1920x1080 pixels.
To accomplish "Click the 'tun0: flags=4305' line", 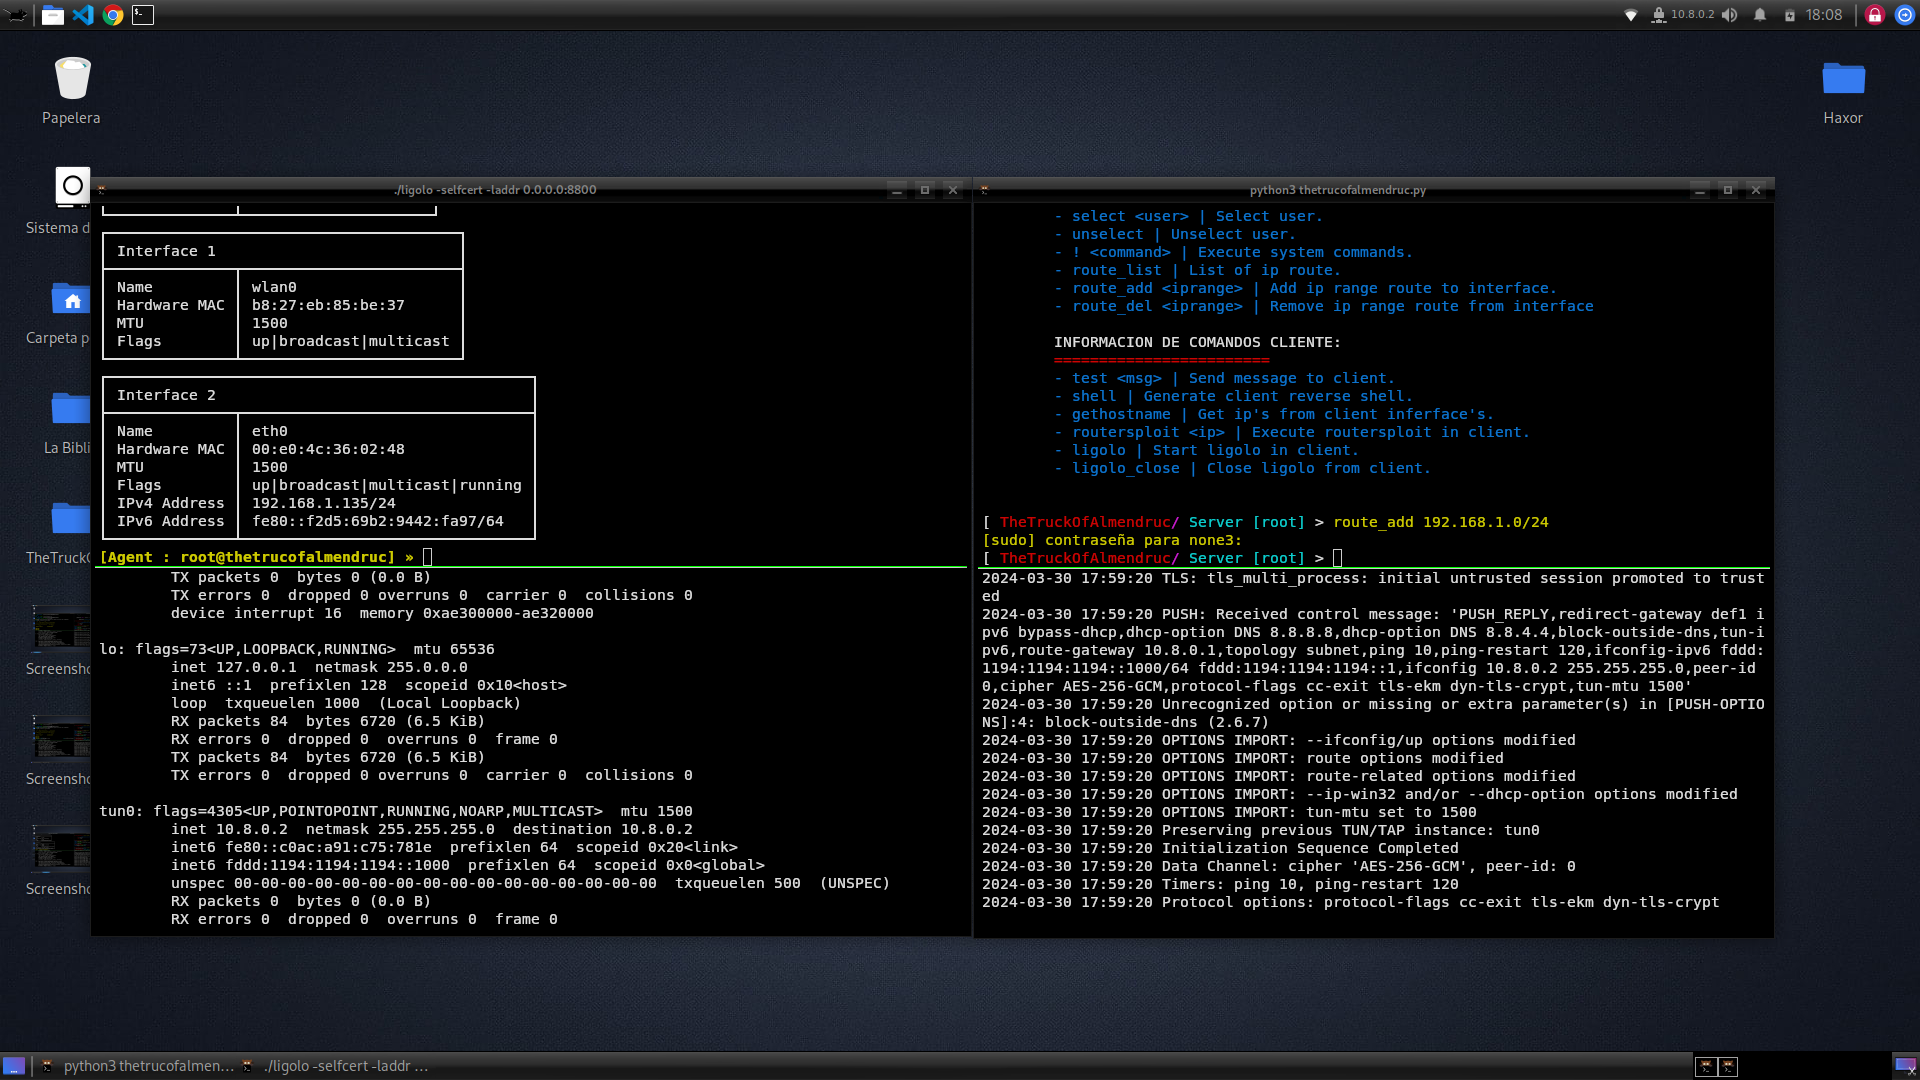I will tap(396, 811).
